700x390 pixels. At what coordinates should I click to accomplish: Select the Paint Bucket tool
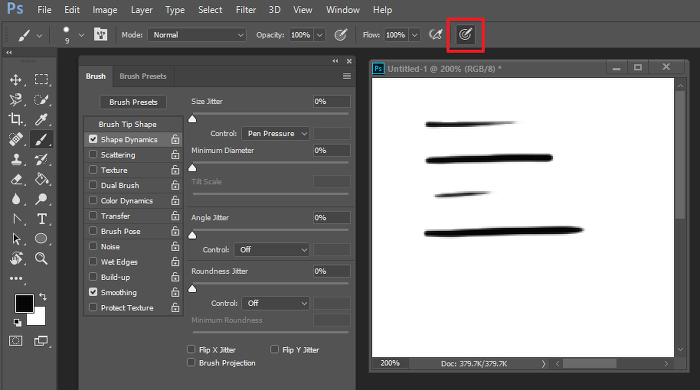coord(42,179)
